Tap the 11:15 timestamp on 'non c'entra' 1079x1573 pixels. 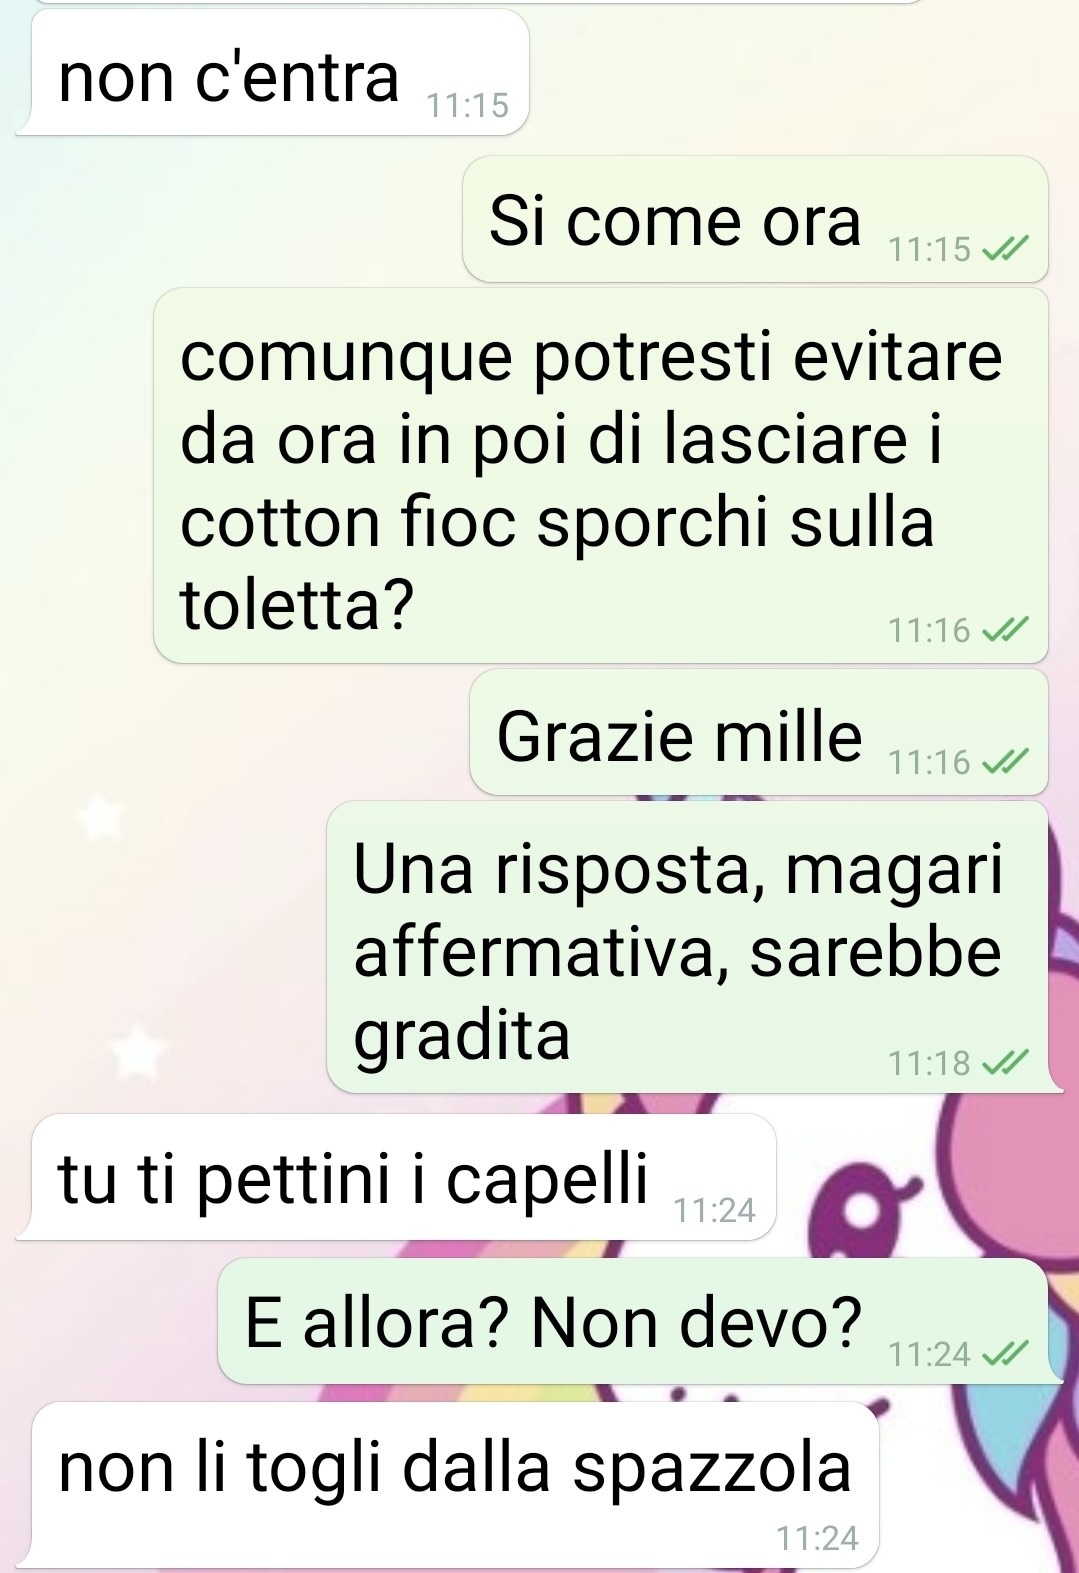click(468, 105)
